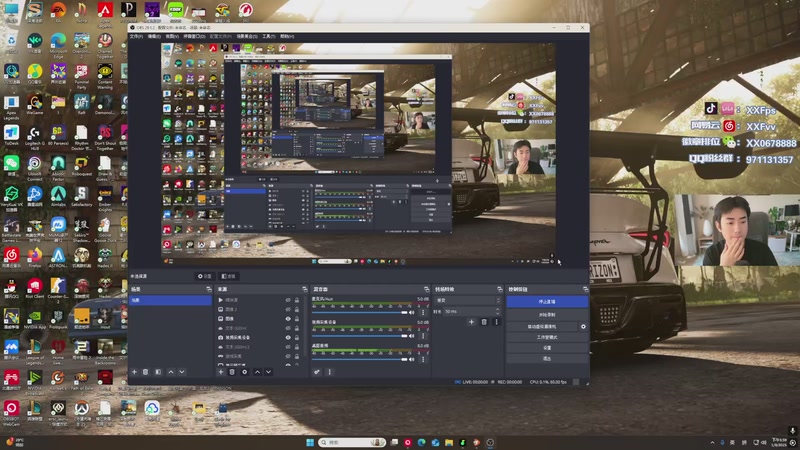This screenshot has height=450, width=800.
Task: Open OBS 场景集合(S) menu
Action: click(247, 37)
